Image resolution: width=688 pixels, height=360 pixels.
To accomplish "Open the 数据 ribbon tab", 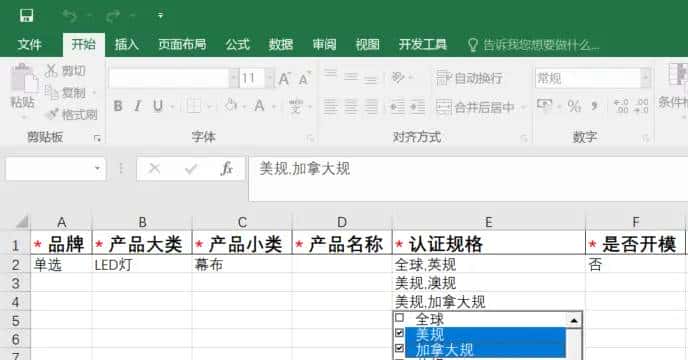I will (281, 44).
